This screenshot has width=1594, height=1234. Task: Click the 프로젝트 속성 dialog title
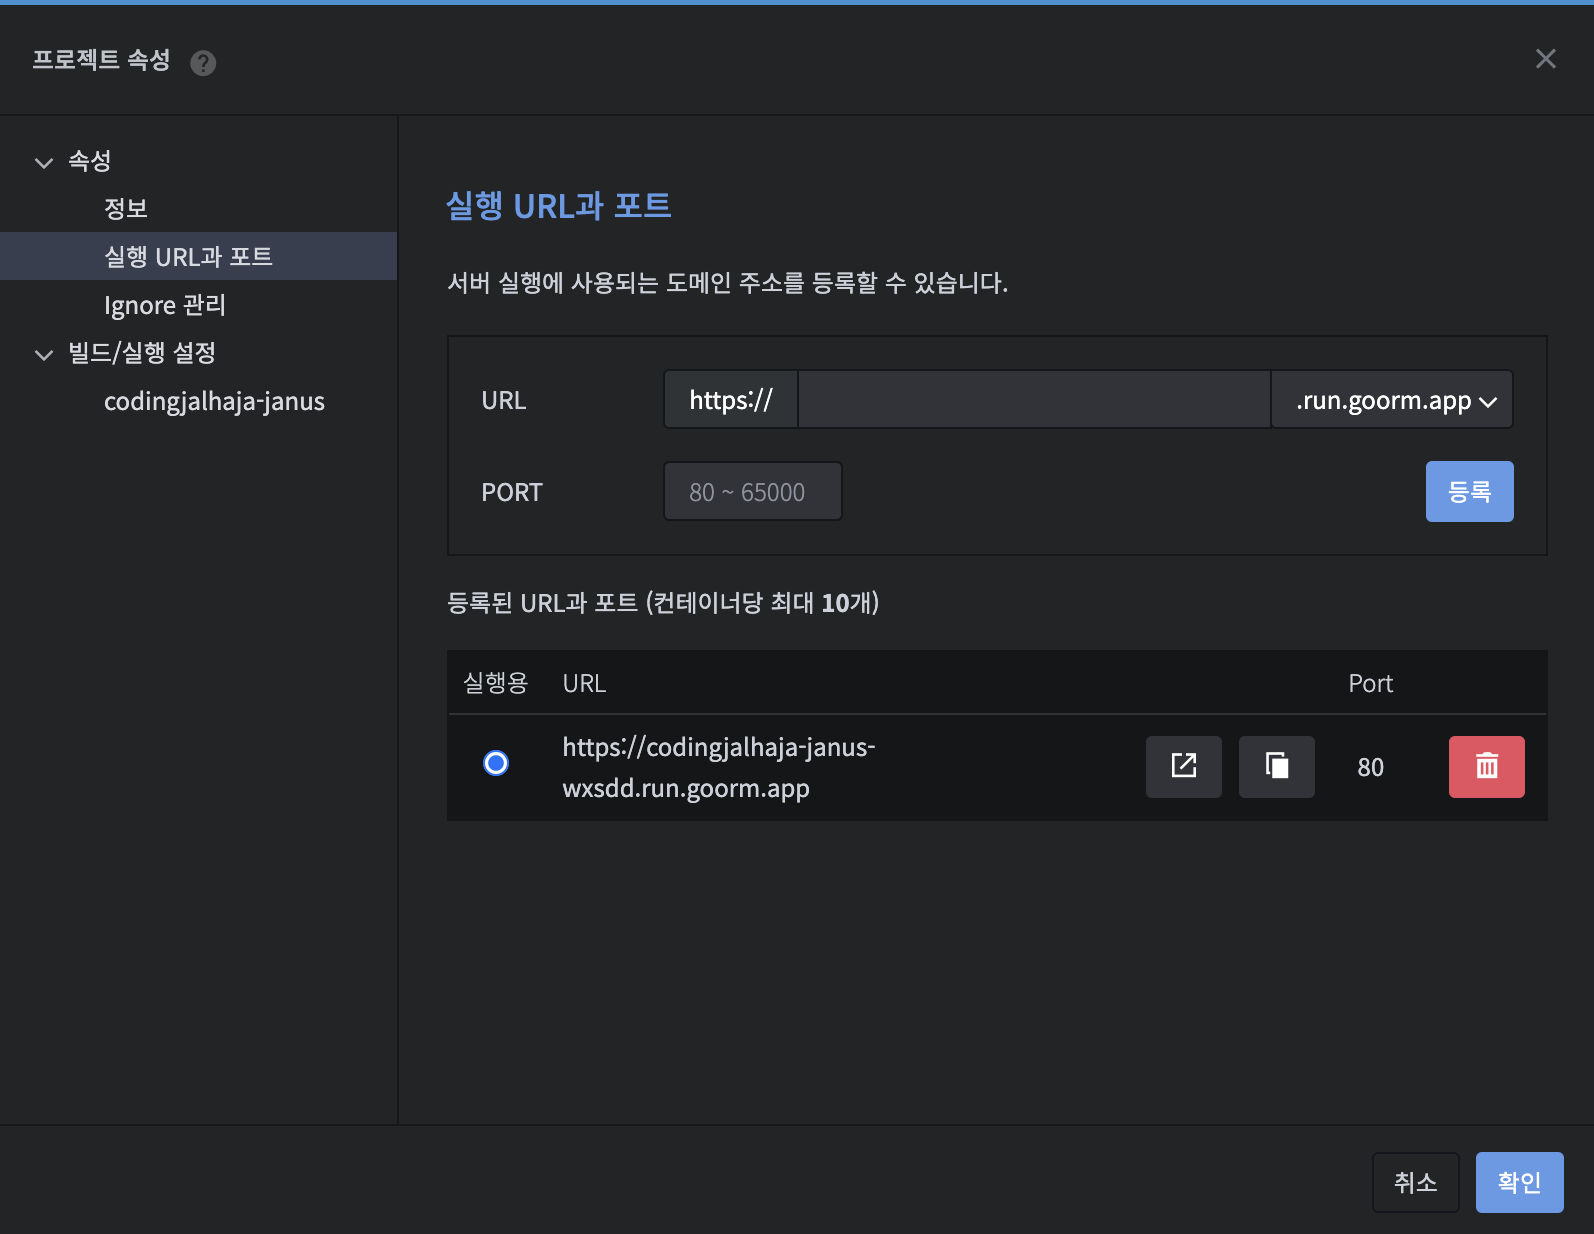[101, 60]
